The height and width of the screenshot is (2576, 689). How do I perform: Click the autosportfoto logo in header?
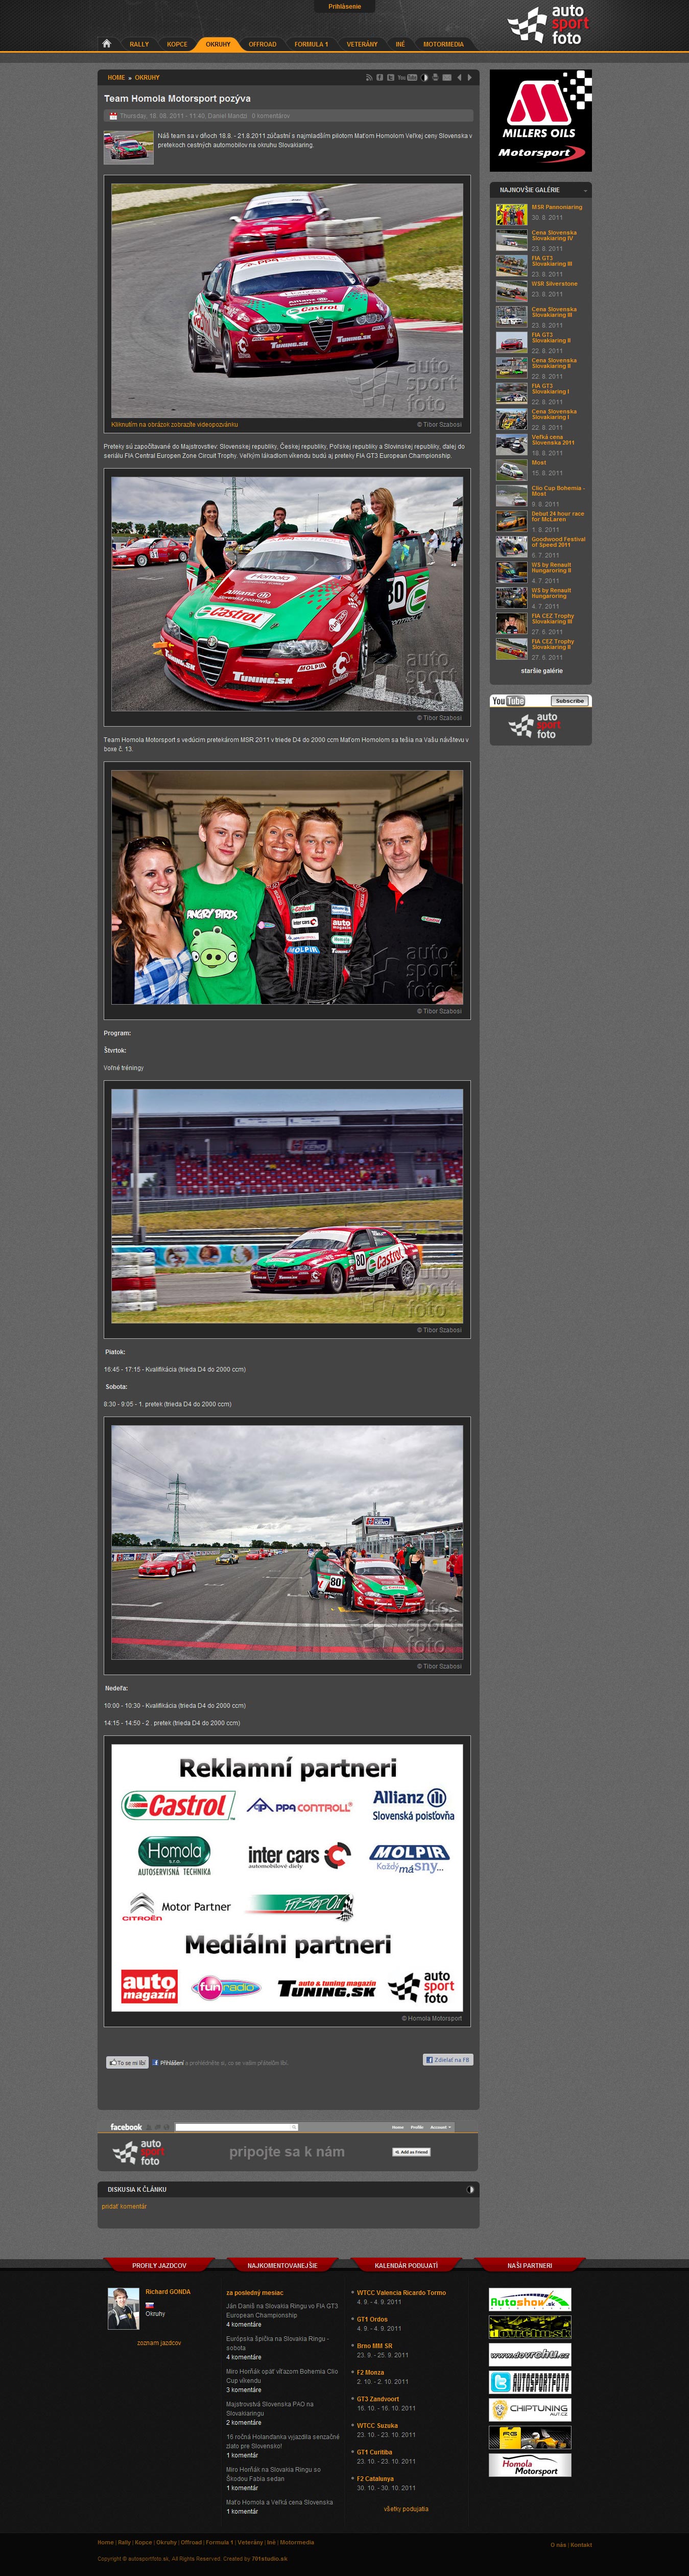pos(548,25)
